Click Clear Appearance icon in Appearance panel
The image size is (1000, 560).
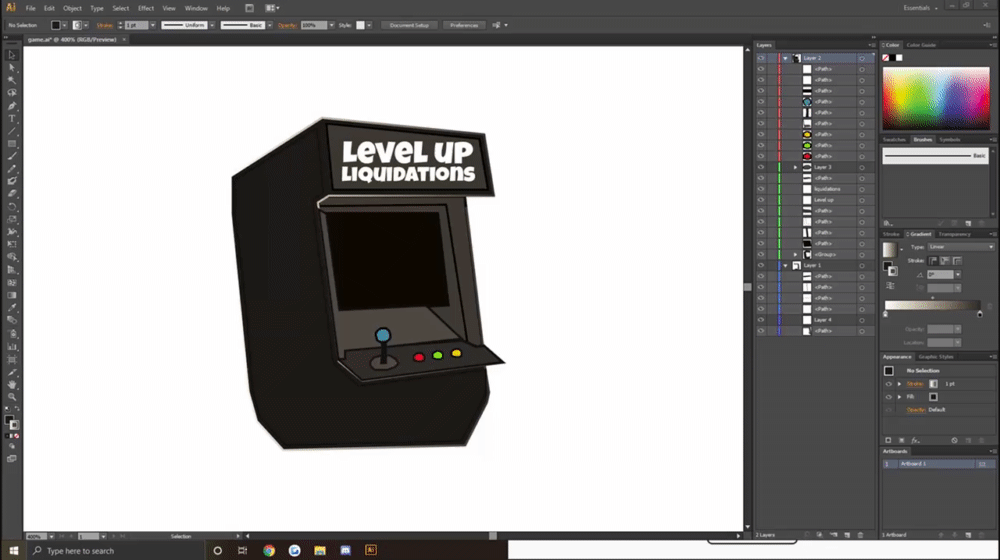click(x=954, y=440)
